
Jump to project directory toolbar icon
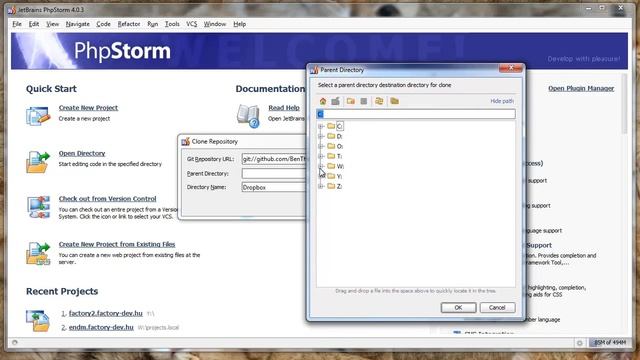(336, 101)
